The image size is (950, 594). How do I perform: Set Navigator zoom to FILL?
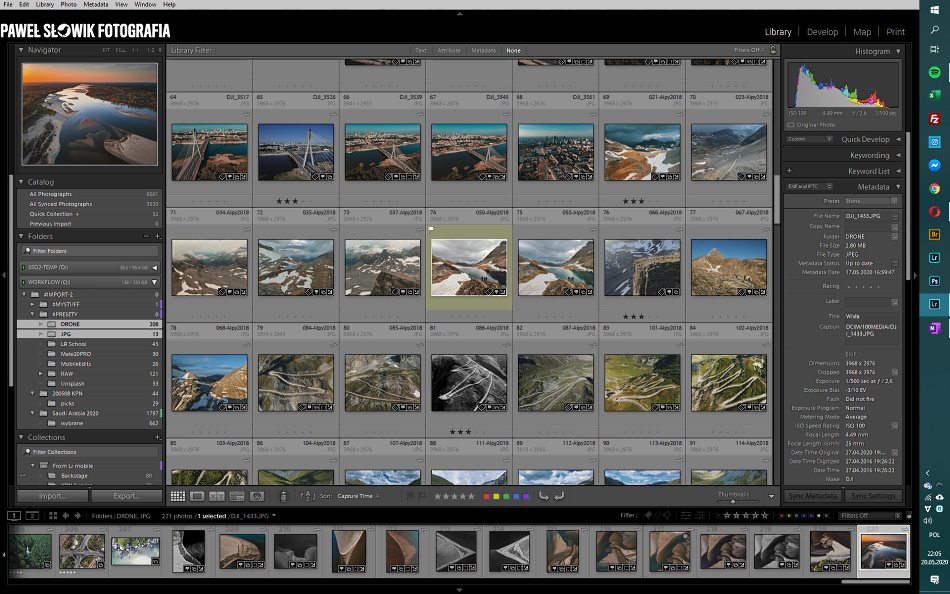[121, 50]
